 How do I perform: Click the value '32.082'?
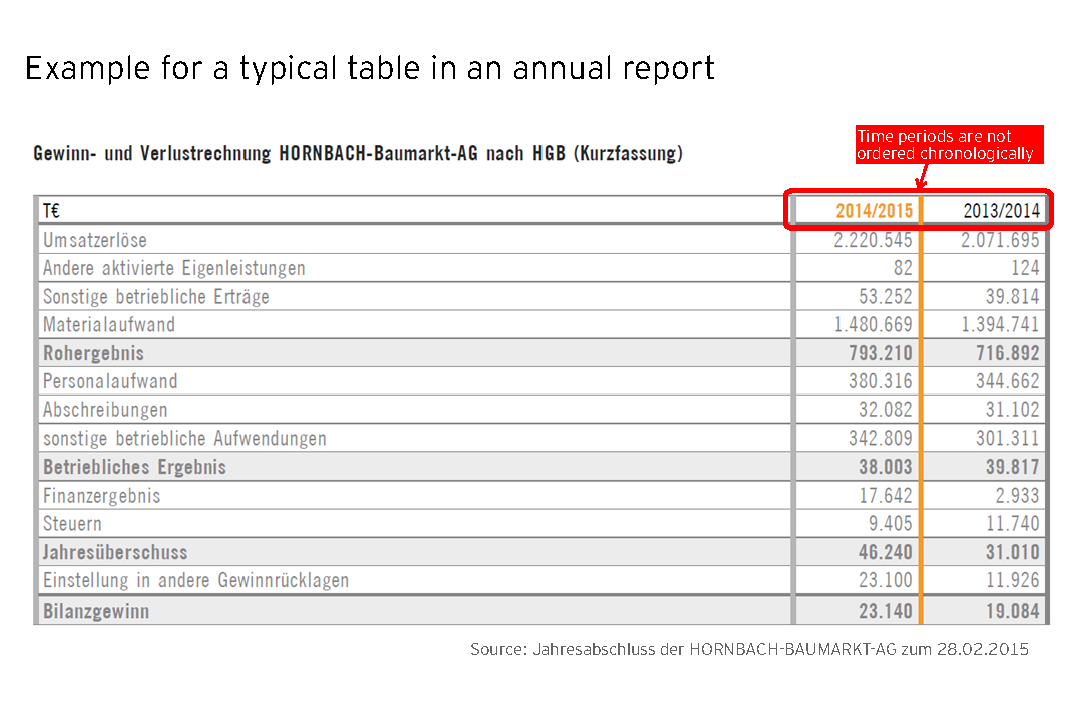tap(886, 410)
